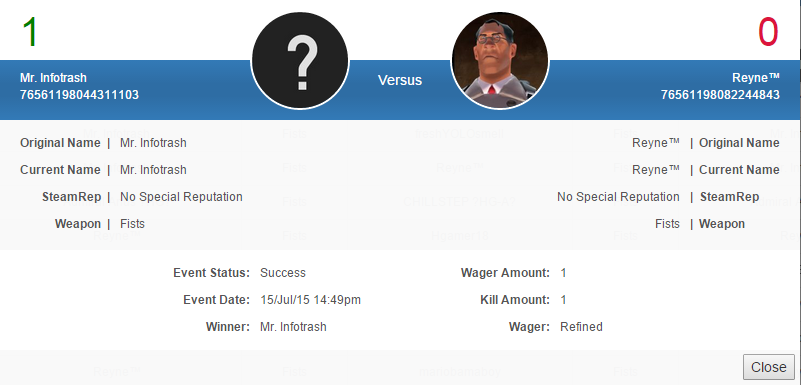Click left Original Name value Mr. Infotrash
The width and height of the screenshot is (801, 385).
[153, 143]
